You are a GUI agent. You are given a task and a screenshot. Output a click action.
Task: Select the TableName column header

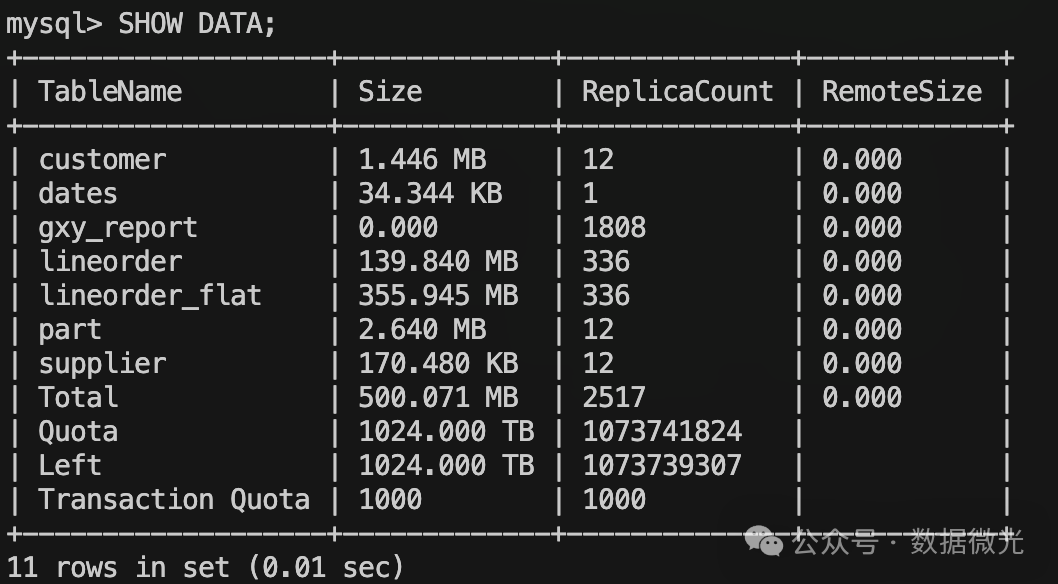(110, 92)
